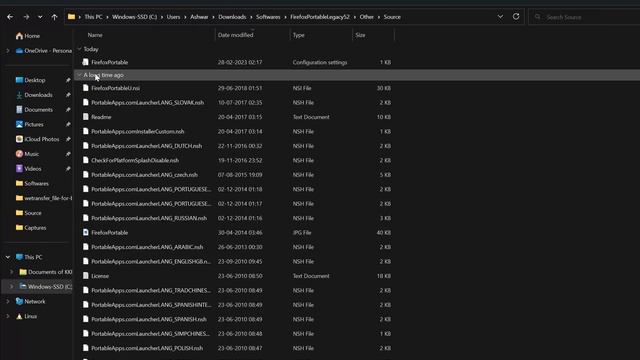Viewport: 640px width, 360px height.
Task: Select the Network icon in sidebar
Action: click(19, 301)
